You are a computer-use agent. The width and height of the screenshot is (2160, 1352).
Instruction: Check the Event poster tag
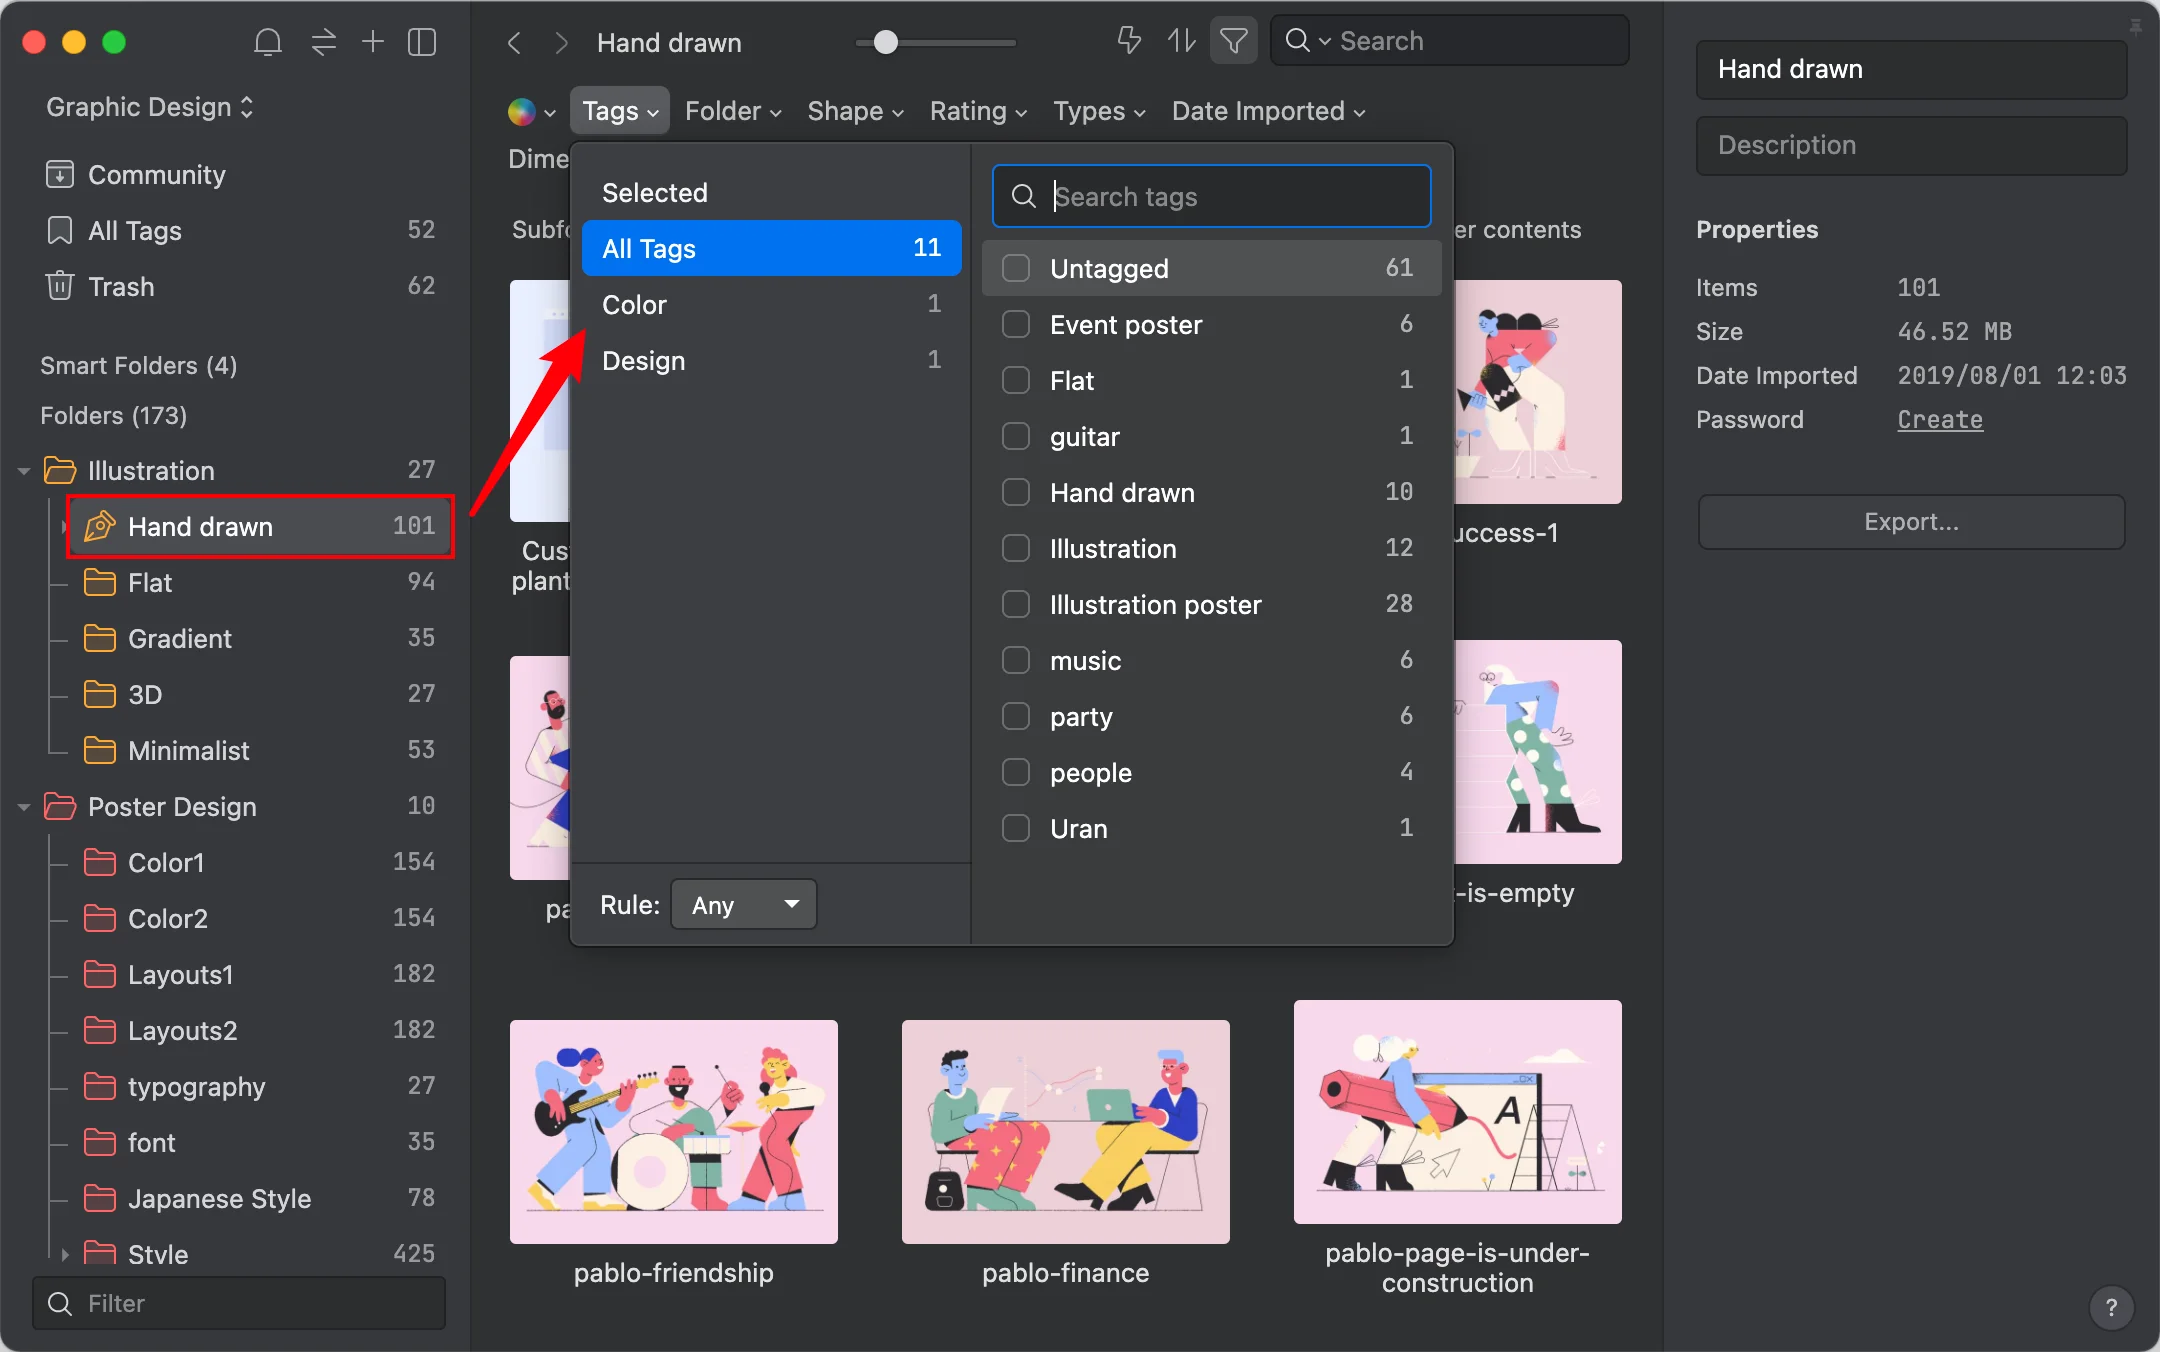1016,324
